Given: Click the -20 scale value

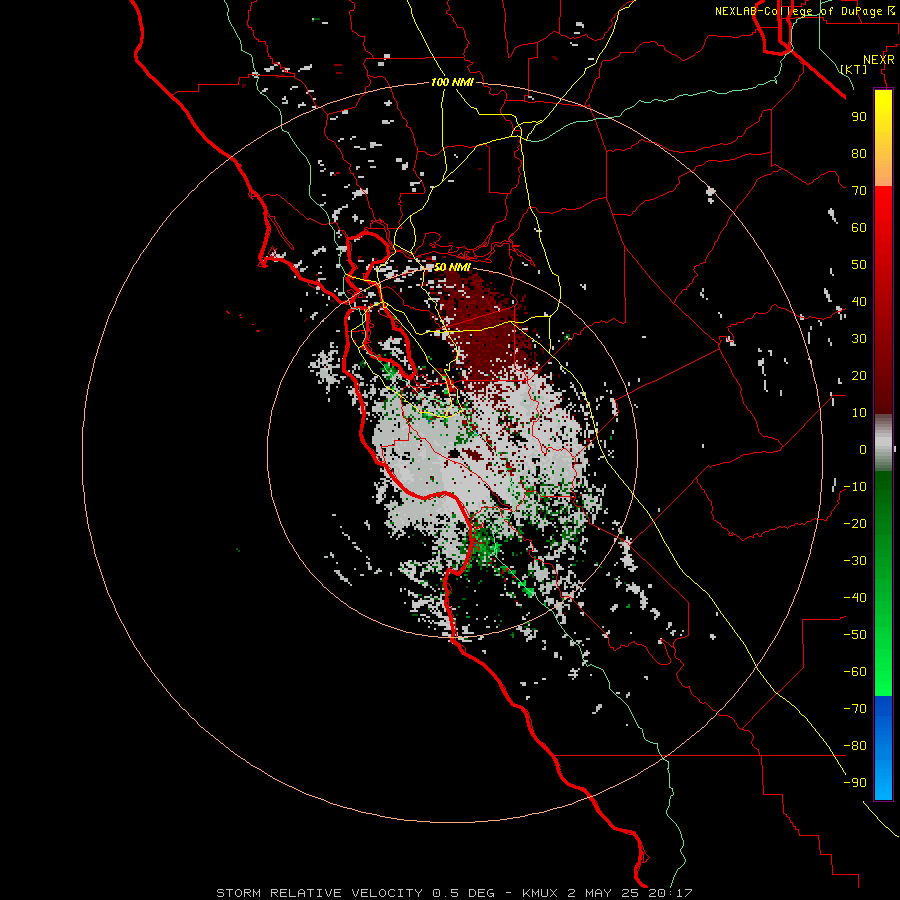Looking at the screenshot, I should (x=855, y=523).
